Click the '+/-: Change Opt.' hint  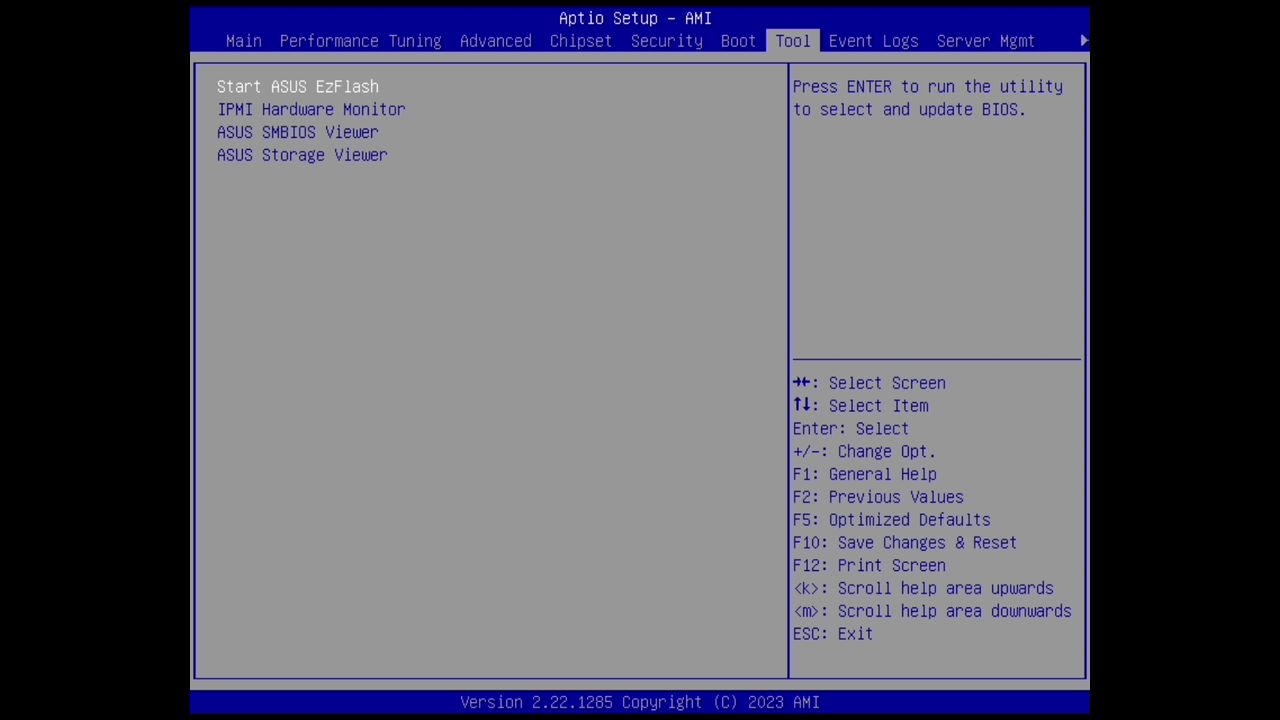click(x=864, y=452)
